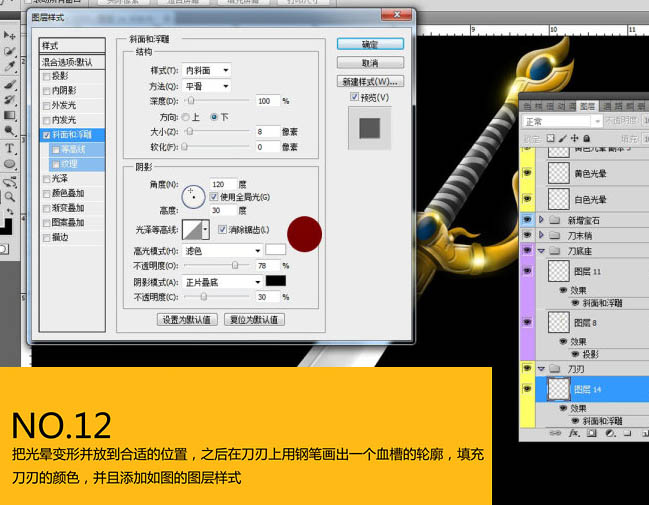The height and width of the screenshot is (505, 649).
Task: Select the Move tool at toolbar top
Action: (9, 35)
